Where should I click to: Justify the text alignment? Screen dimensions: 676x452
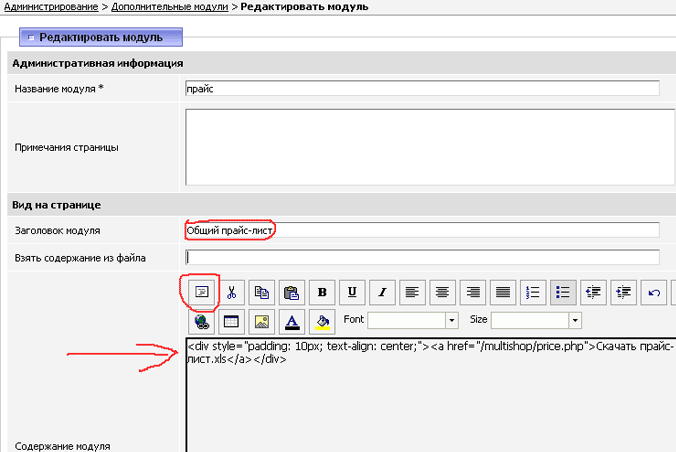pos(503,292)
